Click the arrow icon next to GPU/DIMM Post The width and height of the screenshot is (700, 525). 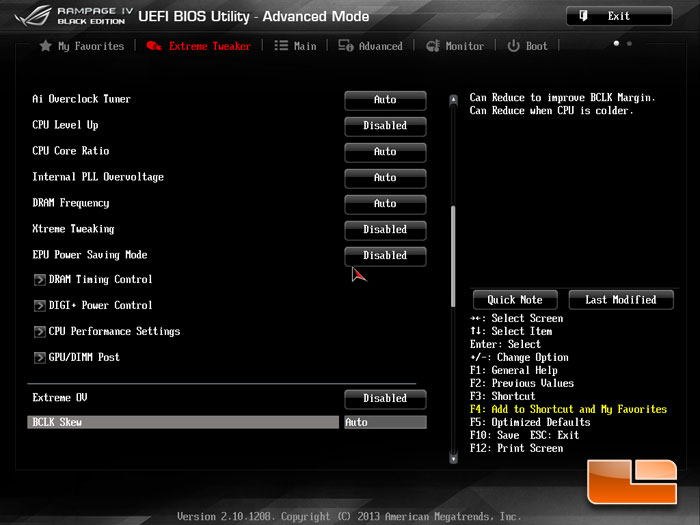pyautogui.click(x=40, y=358)
